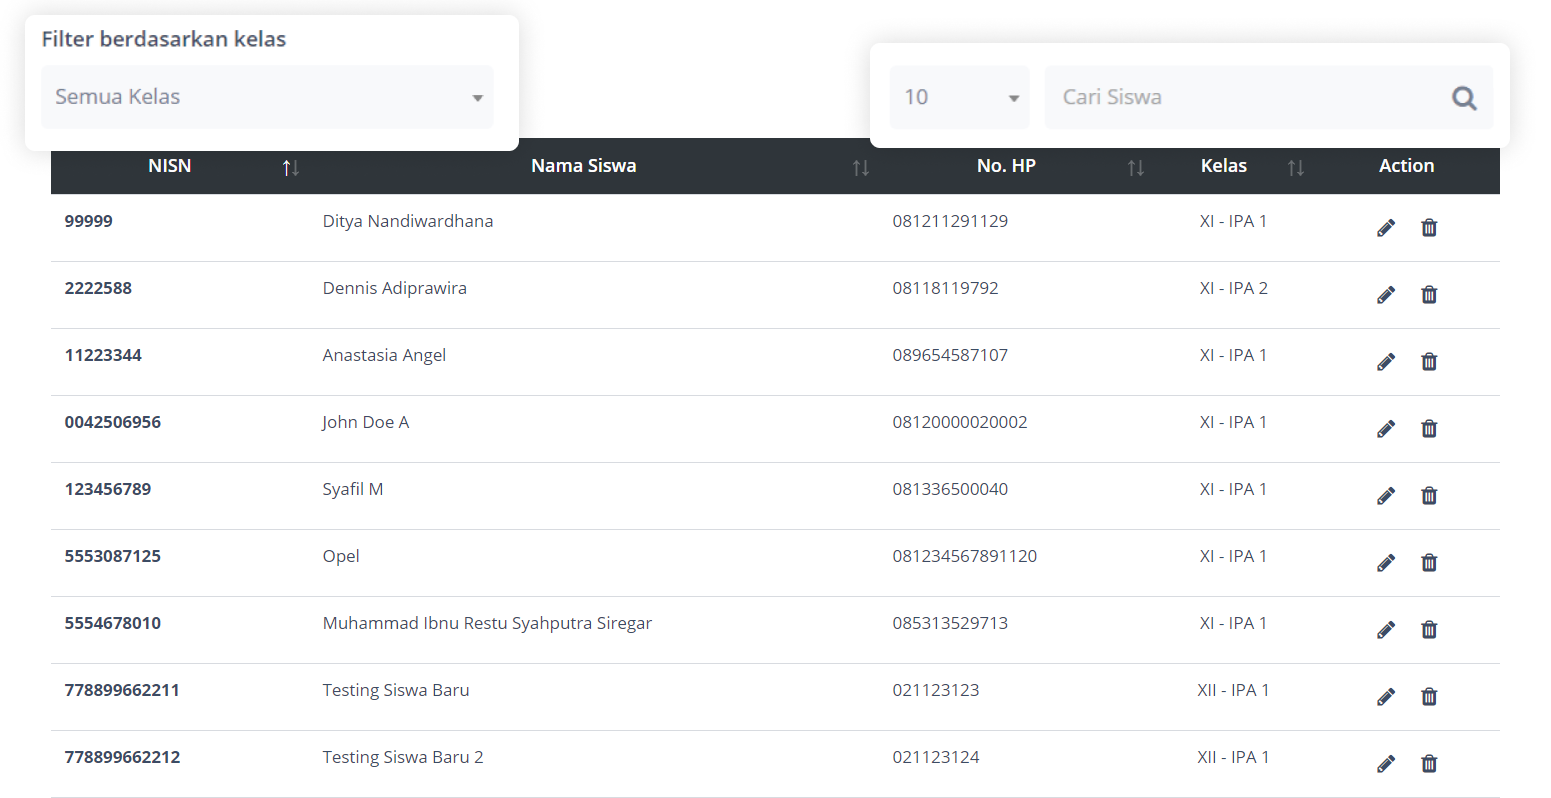Click the search magnifier icon
The image size is (1551, 798).
1464,98
